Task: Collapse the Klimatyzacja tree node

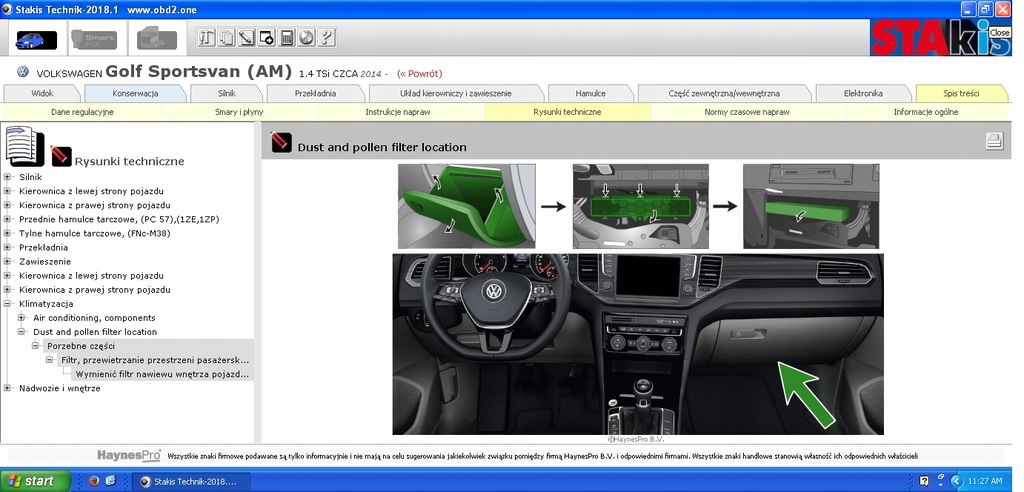Action: [x=8, y=304]
